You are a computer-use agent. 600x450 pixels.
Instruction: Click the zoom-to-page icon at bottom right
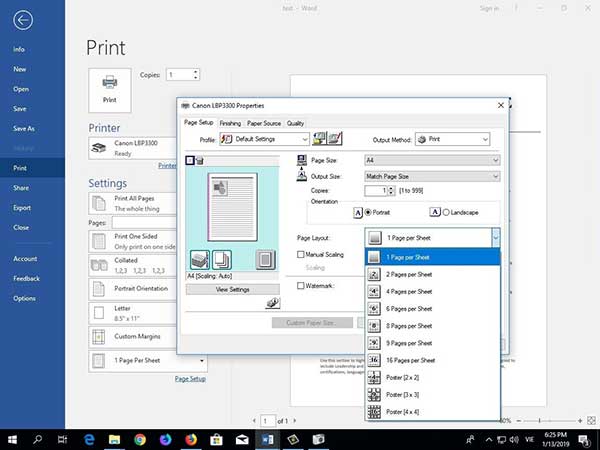pos(591,421)
